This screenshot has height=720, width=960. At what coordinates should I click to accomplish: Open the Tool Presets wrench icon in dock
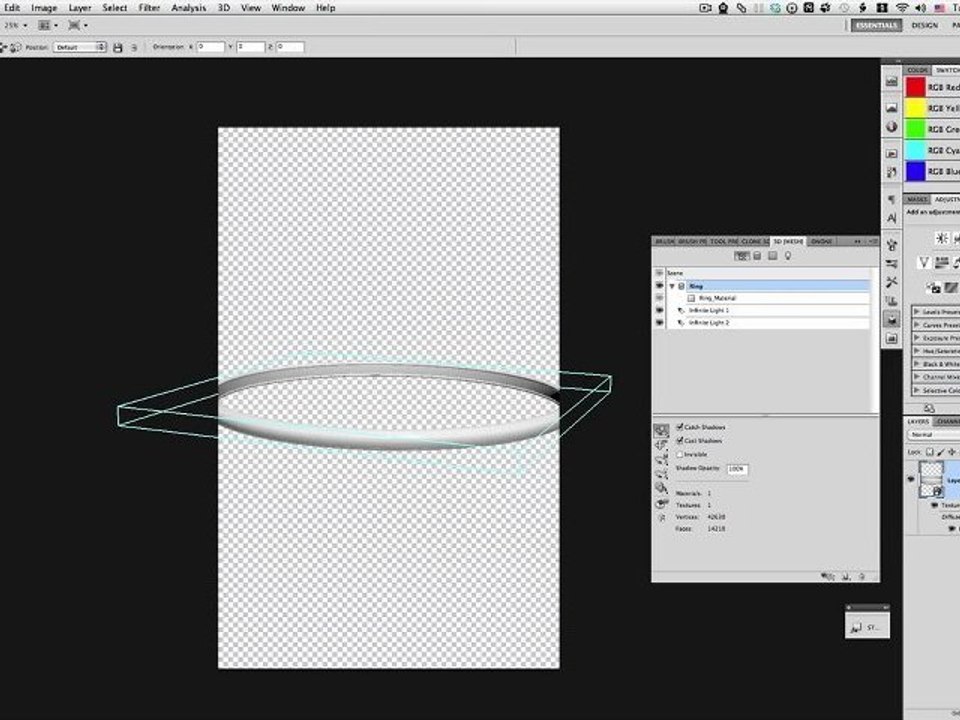coord(891,282)
